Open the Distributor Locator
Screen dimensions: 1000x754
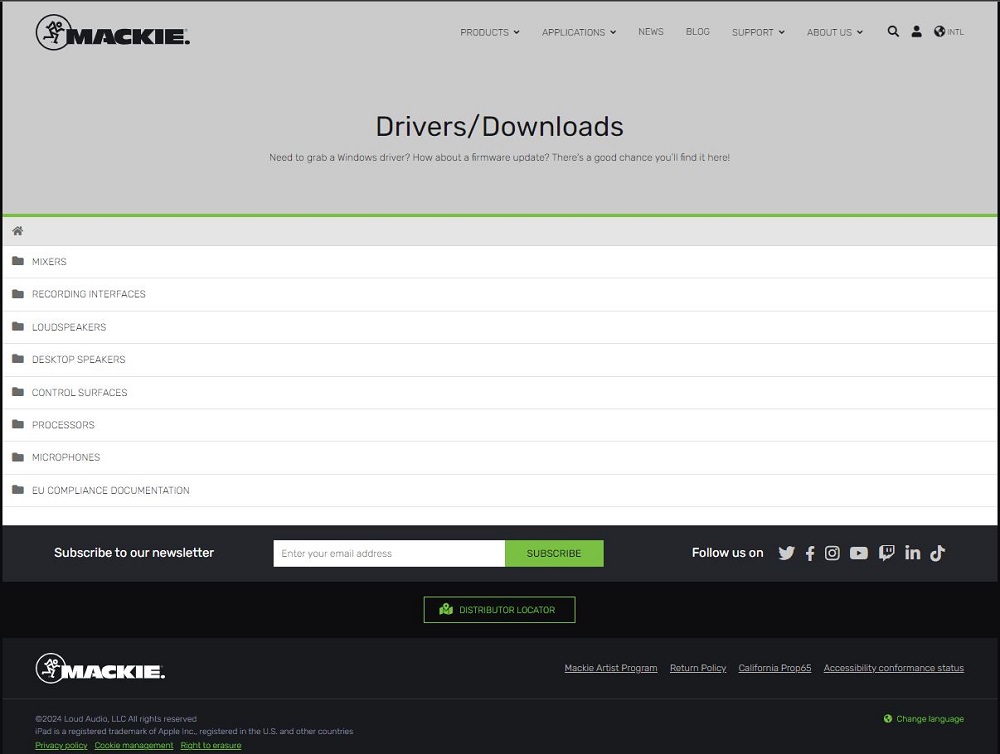pos(499,610)
